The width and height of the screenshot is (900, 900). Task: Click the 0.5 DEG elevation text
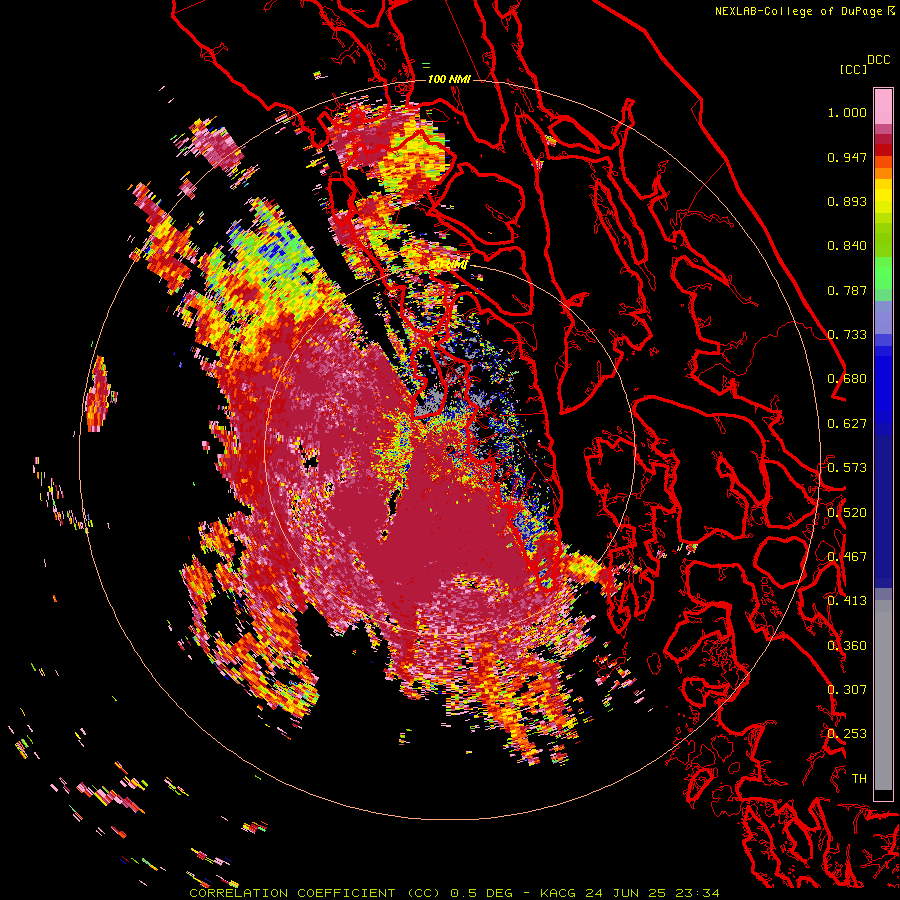pyautogui.click(x=482, y=893)
